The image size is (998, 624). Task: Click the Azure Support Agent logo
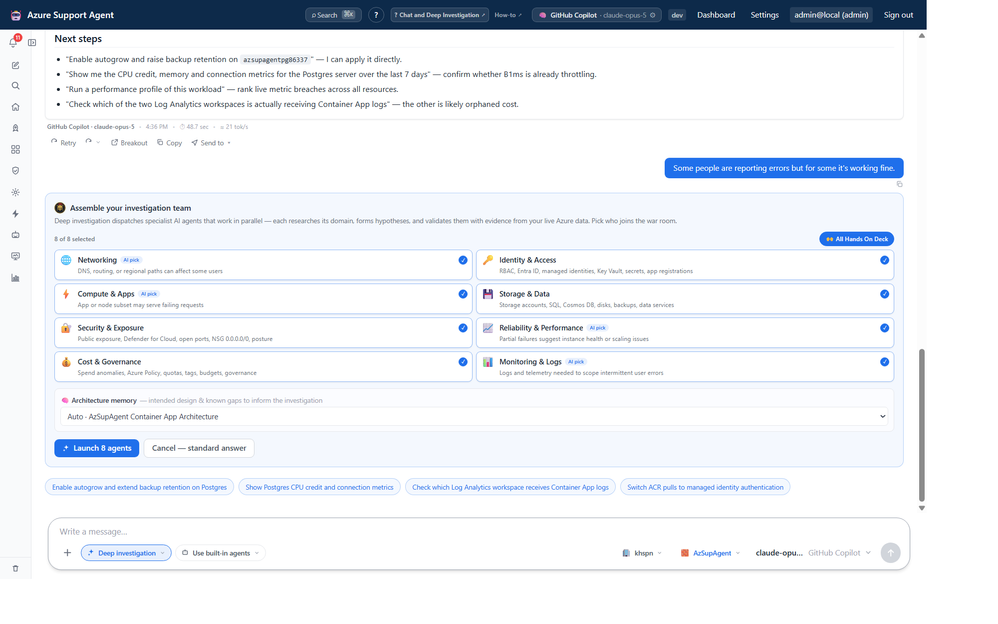point(16,15)
